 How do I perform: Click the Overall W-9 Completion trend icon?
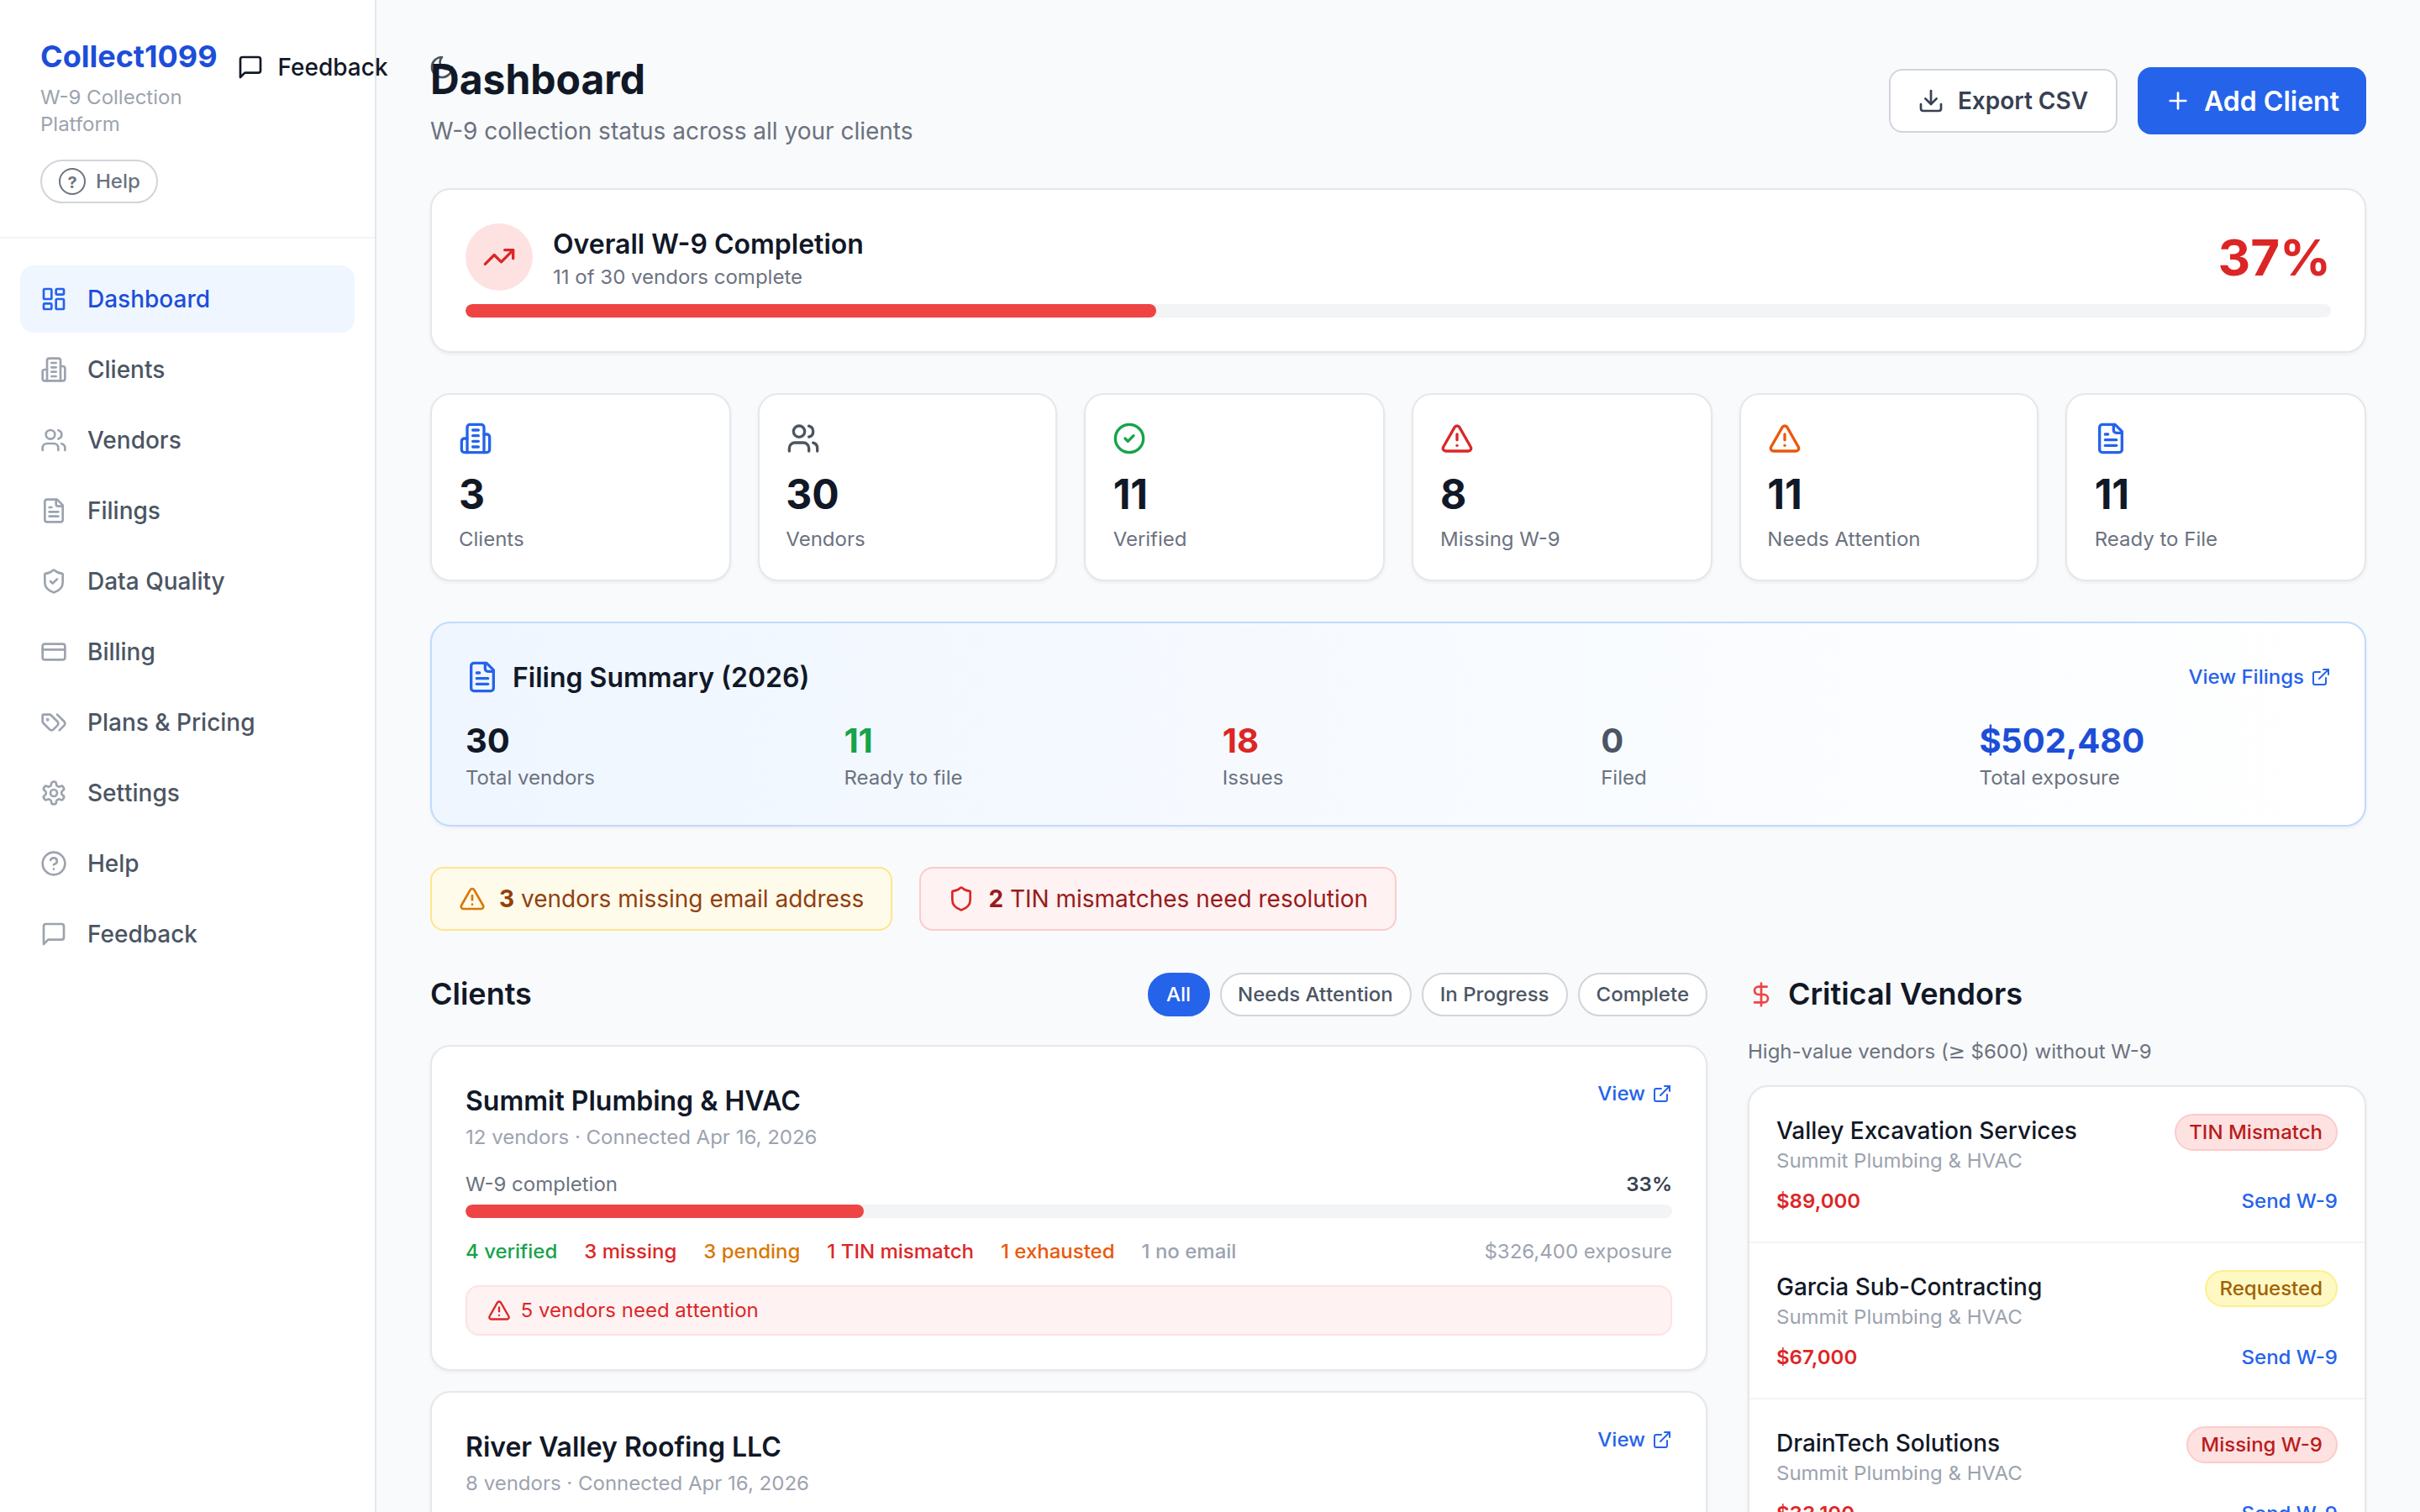499,257
